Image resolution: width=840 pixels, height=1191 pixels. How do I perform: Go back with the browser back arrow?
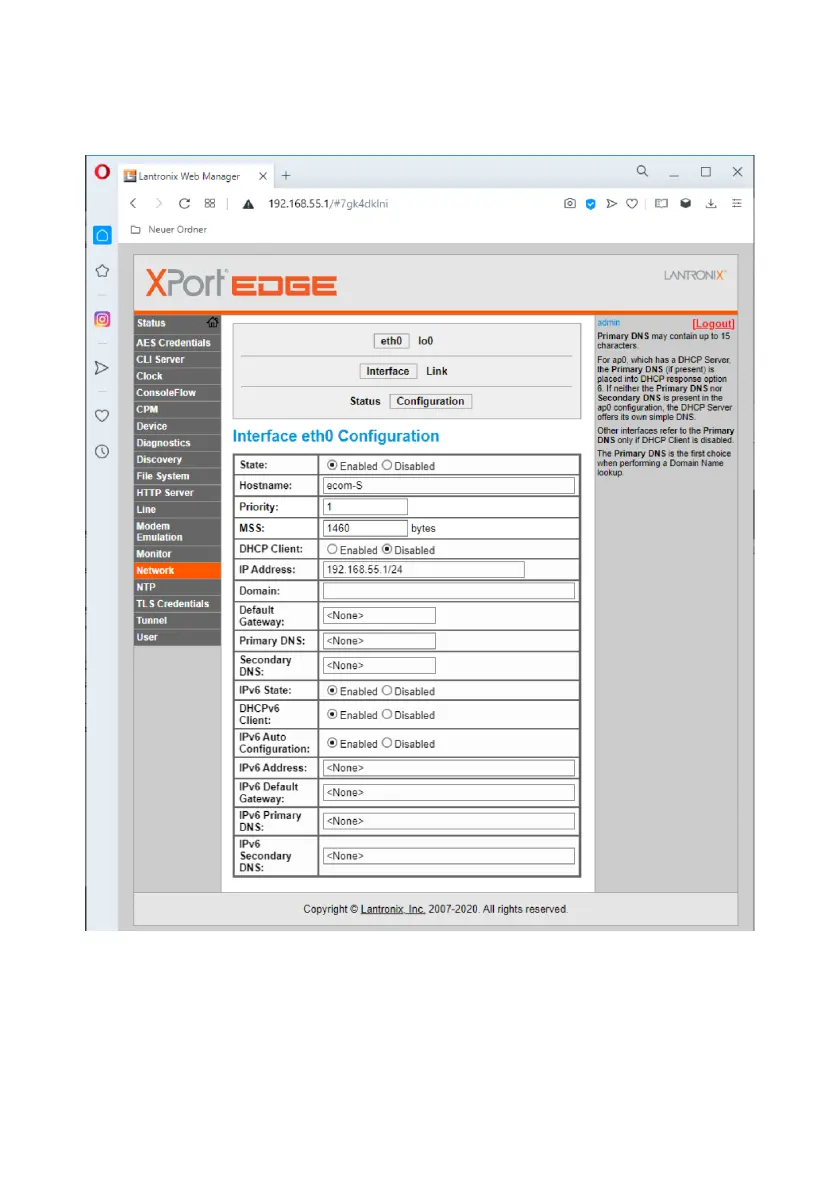tap(133, 204)
